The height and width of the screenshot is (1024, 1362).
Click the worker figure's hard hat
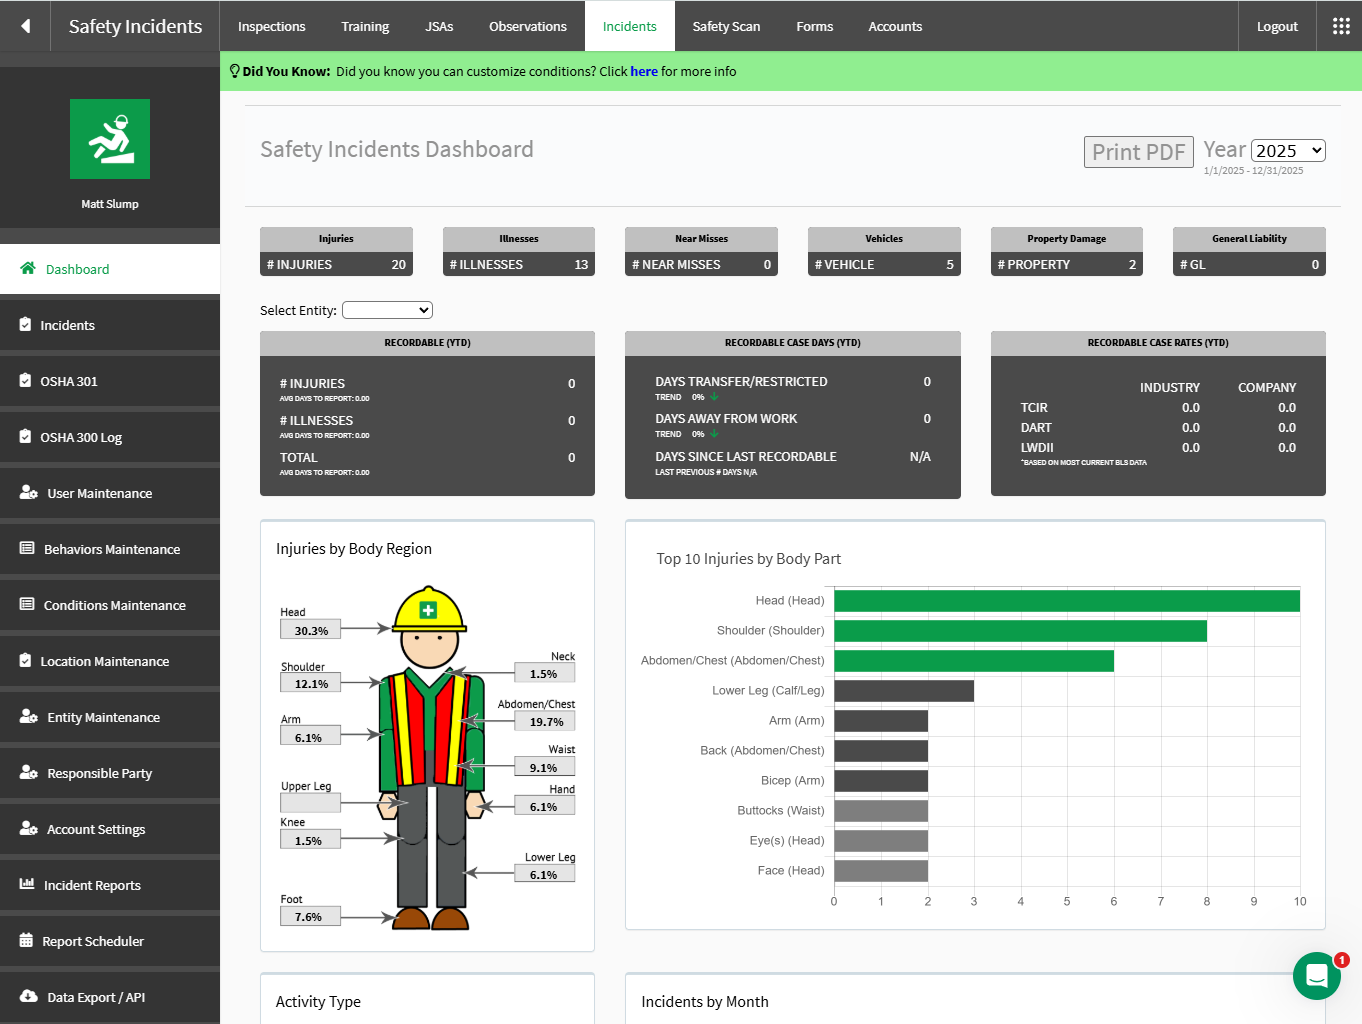pos(429,609)
